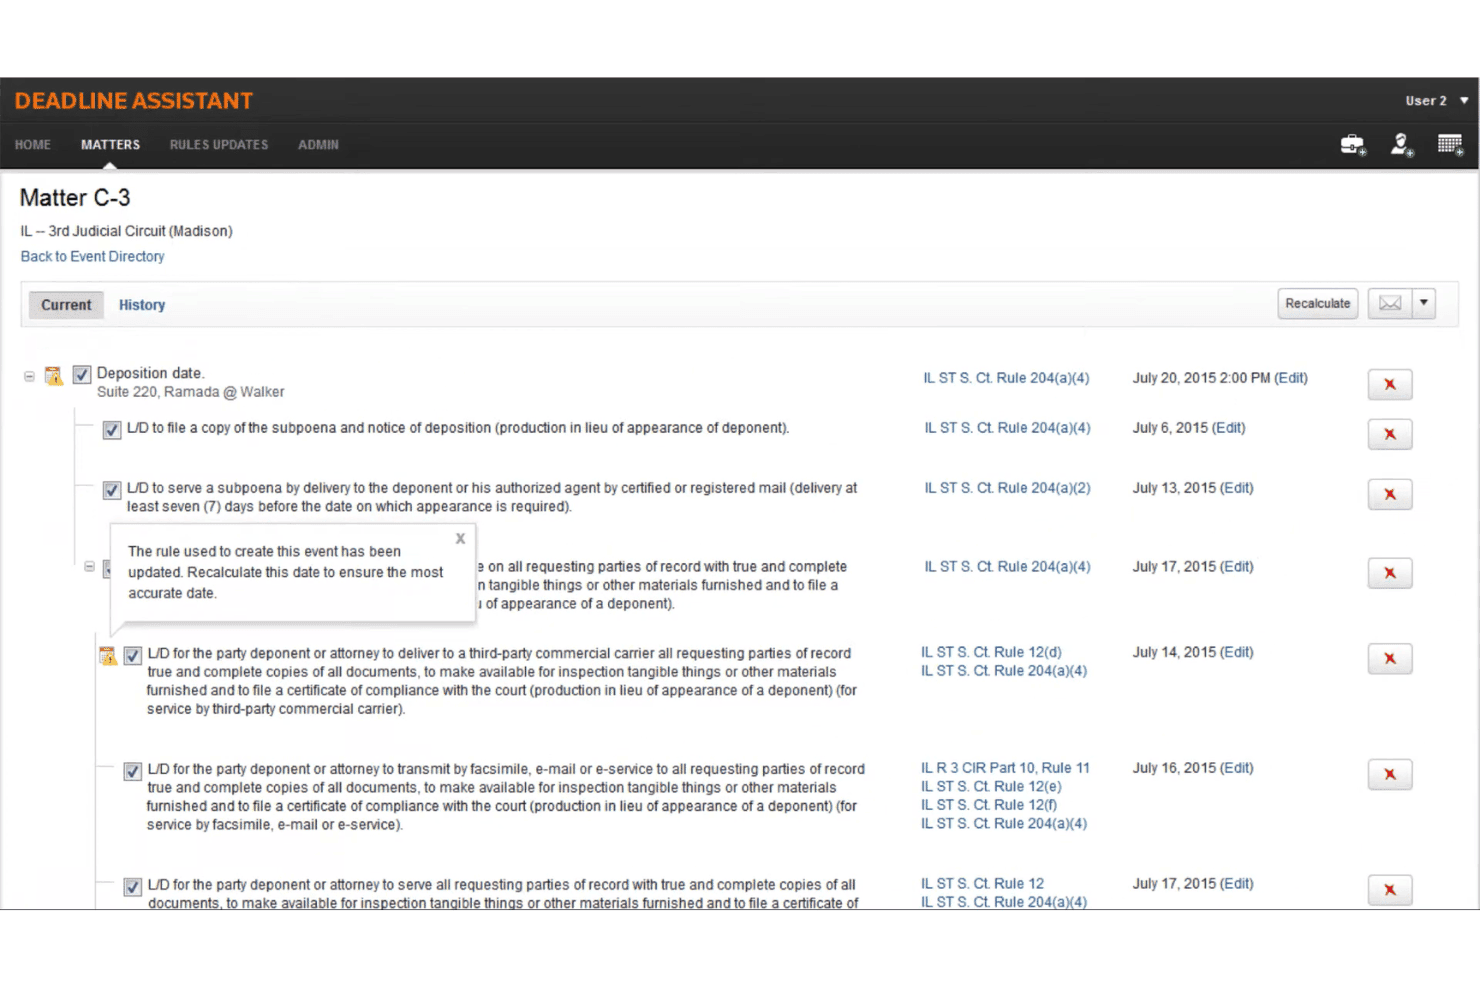Open the MATTERS menu item
This screenshot has height=987, width=1480.
[111, 145]
